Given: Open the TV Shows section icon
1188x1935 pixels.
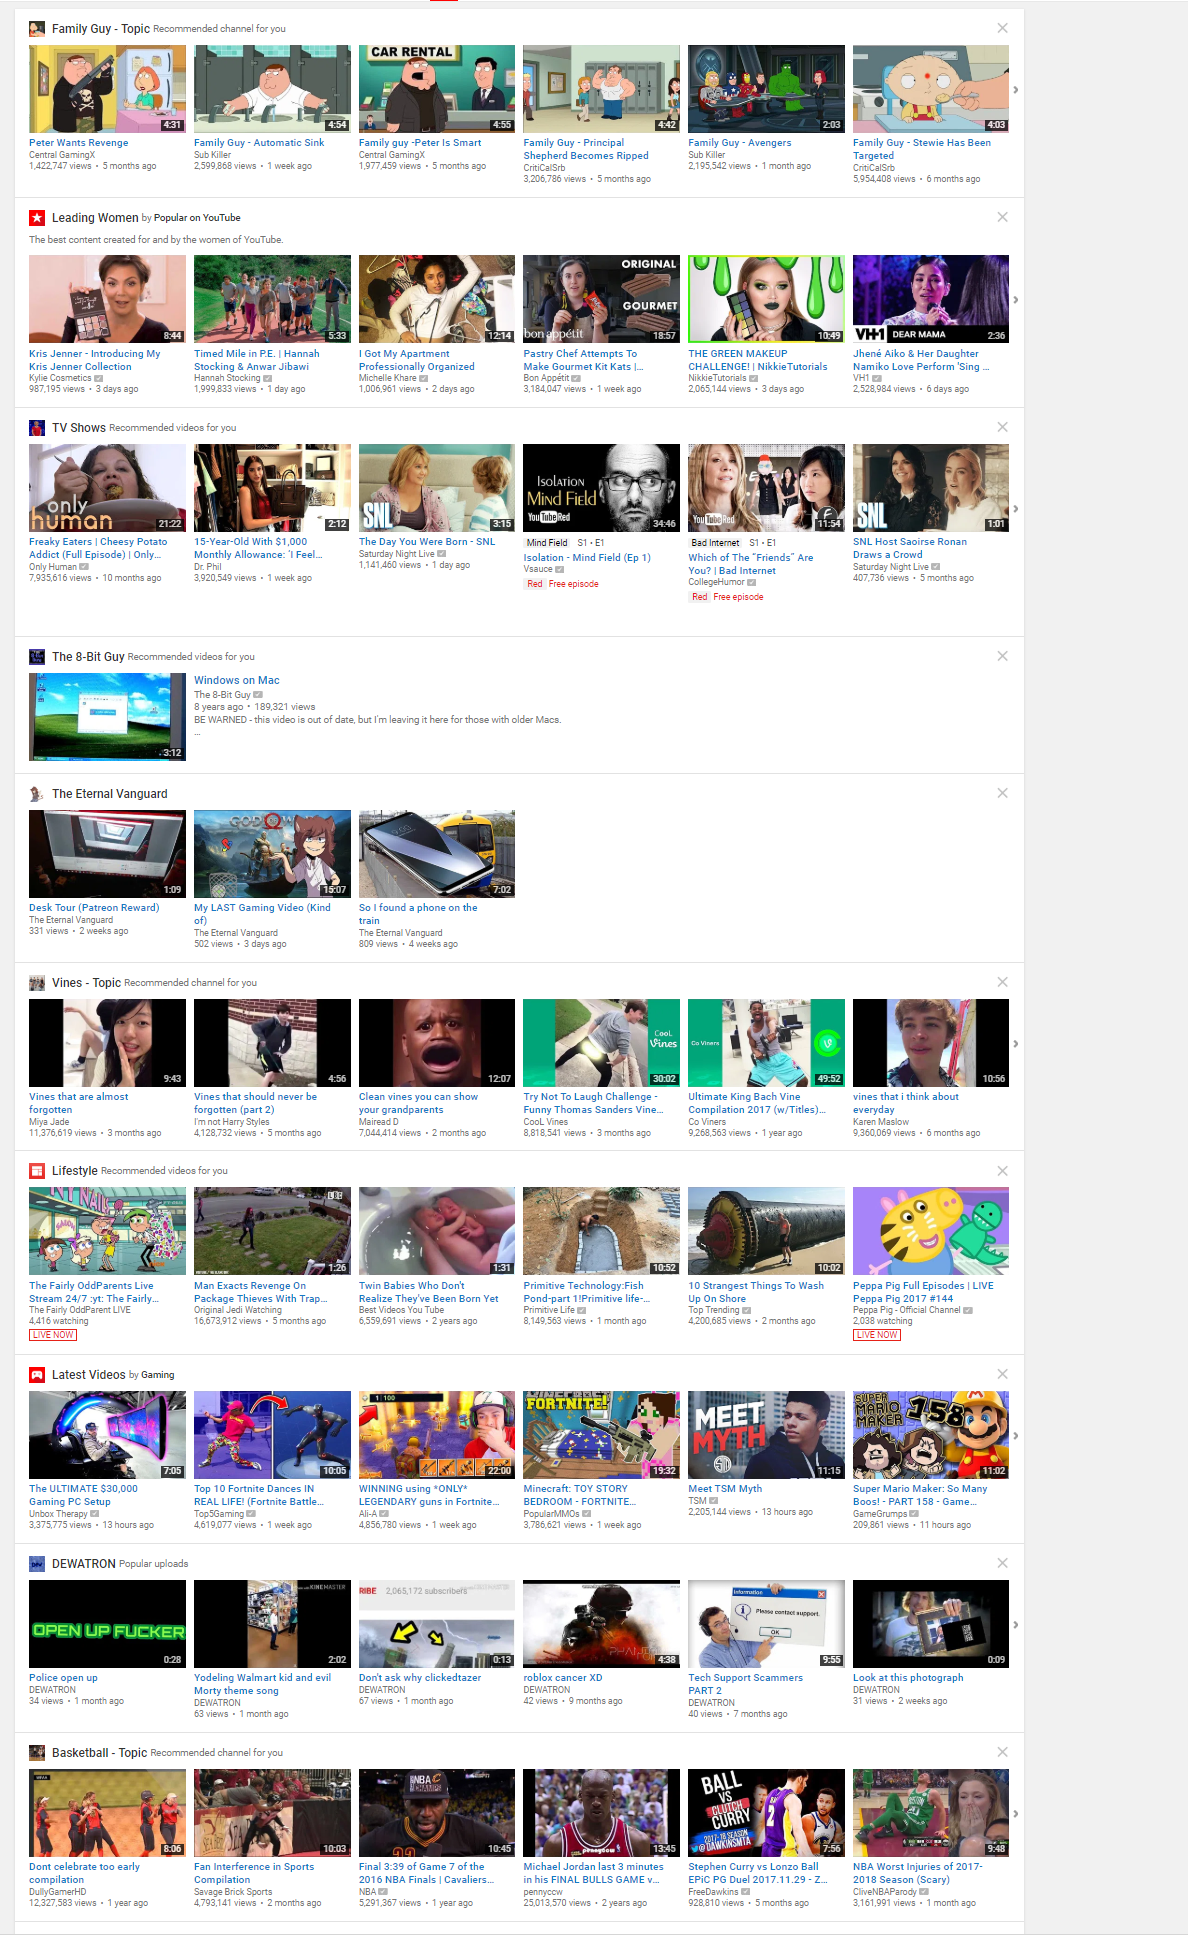Looking at the screenshot, I should [x=37, y=428].
